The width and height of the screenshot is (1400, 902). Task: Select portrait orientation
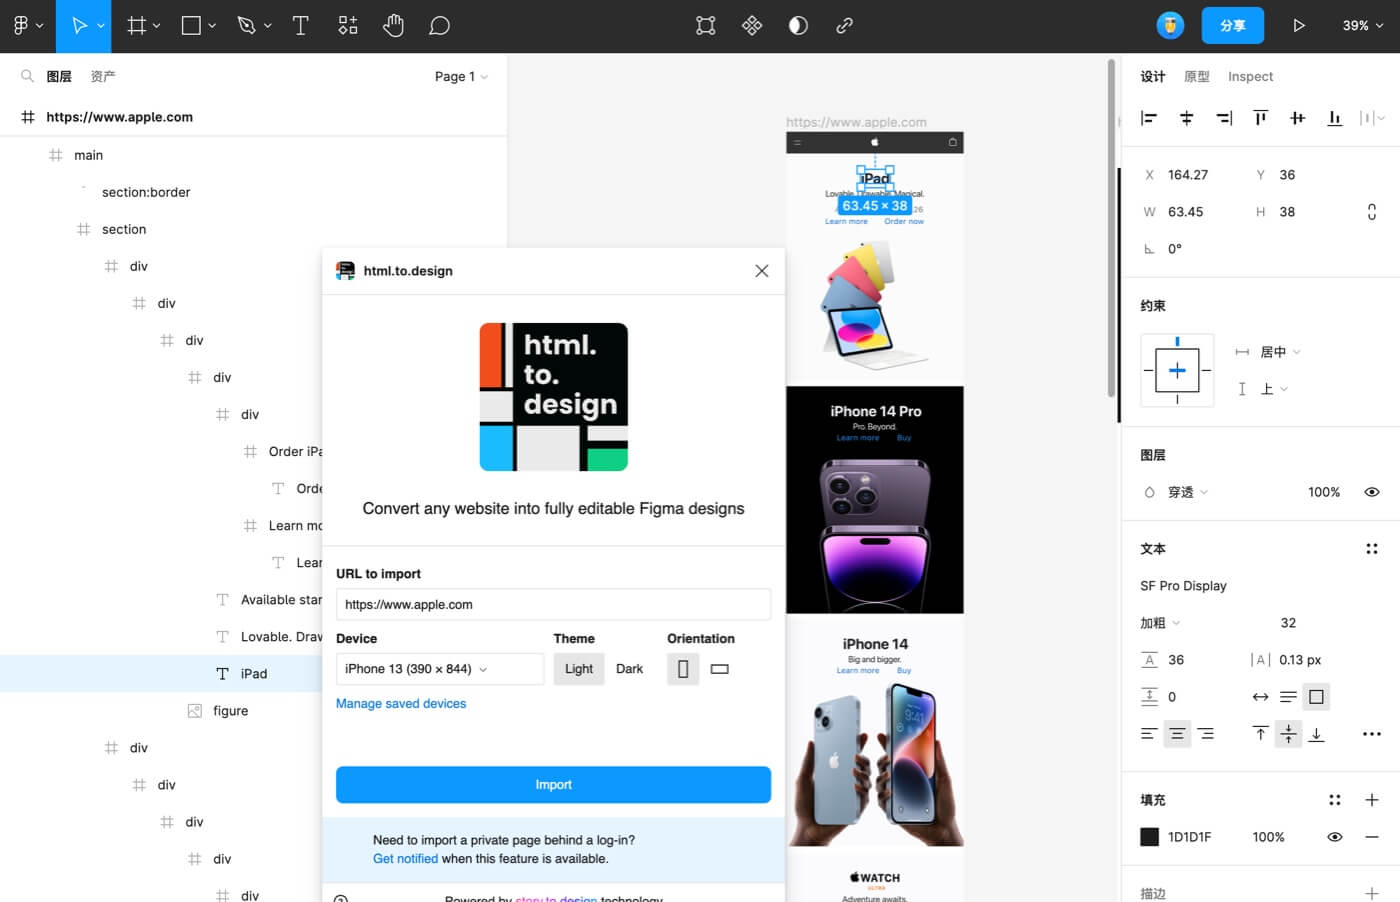[x=683, y=669]
